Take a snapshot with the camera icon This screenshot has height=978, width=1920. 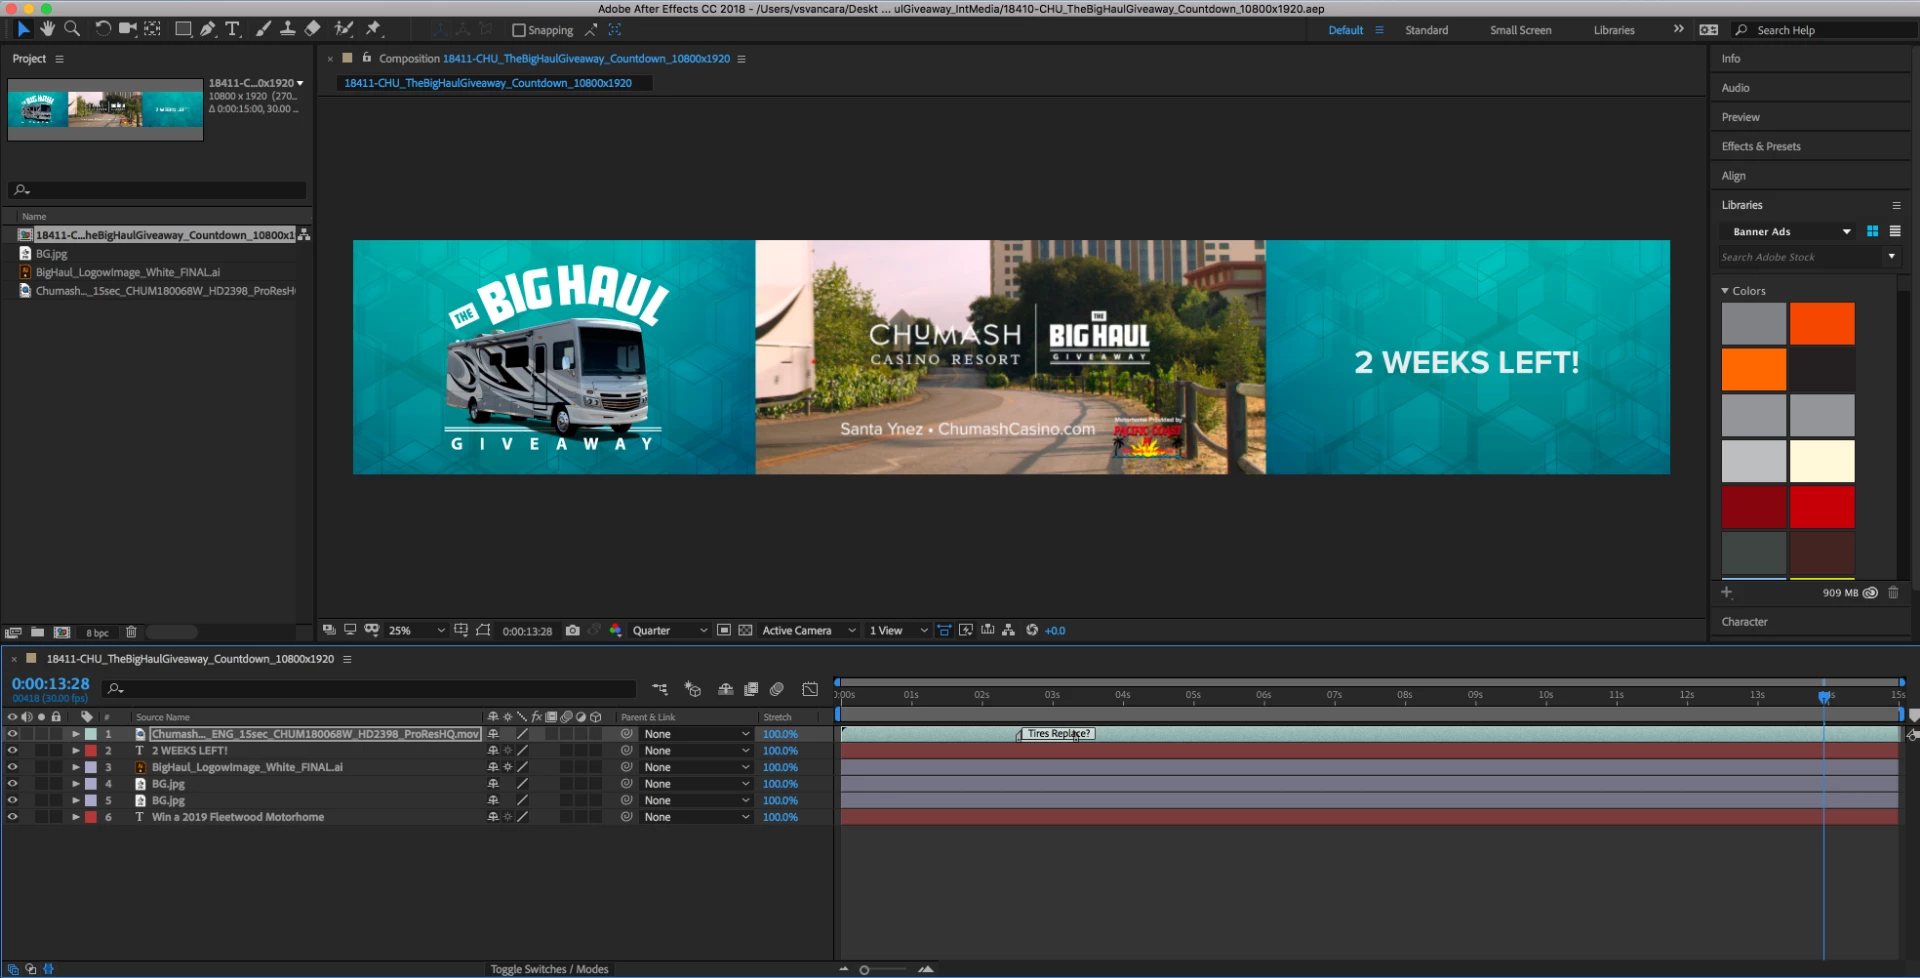[573, 630]
